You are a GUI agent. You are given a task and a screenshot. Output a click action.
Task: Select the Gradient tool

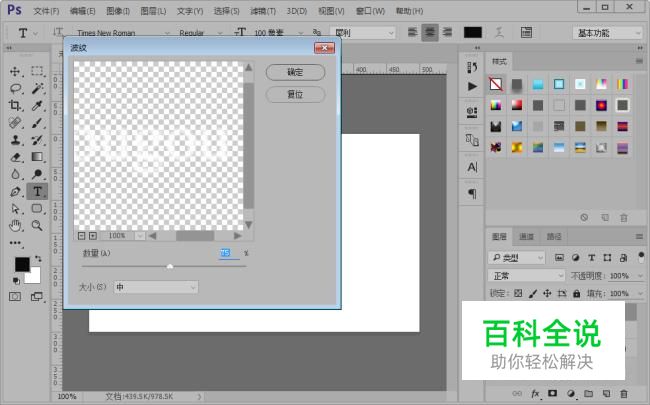[x=37, y=157]
